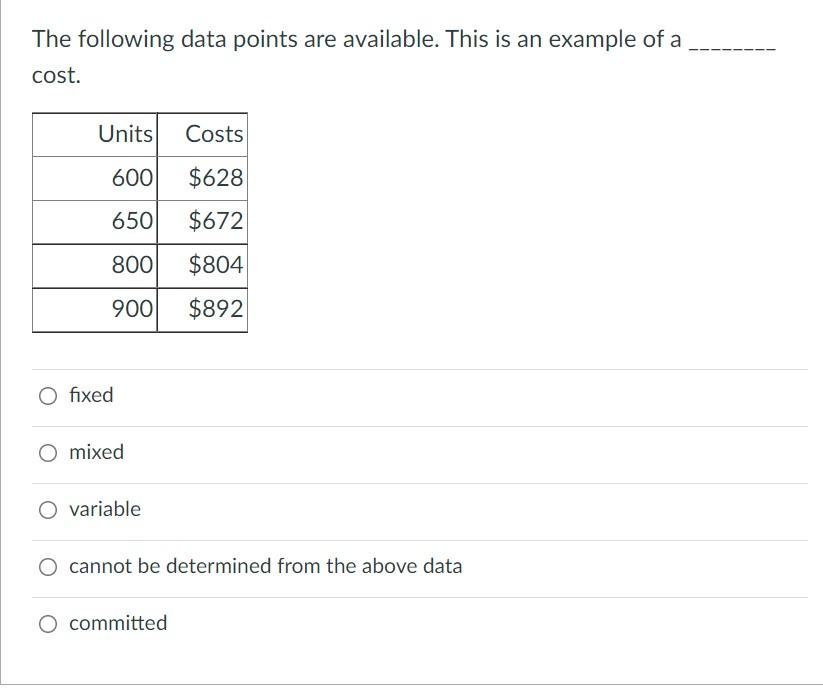Click the fixed answer label text
This screenshot has width=823, height=691.
click(x=91, y=395)
